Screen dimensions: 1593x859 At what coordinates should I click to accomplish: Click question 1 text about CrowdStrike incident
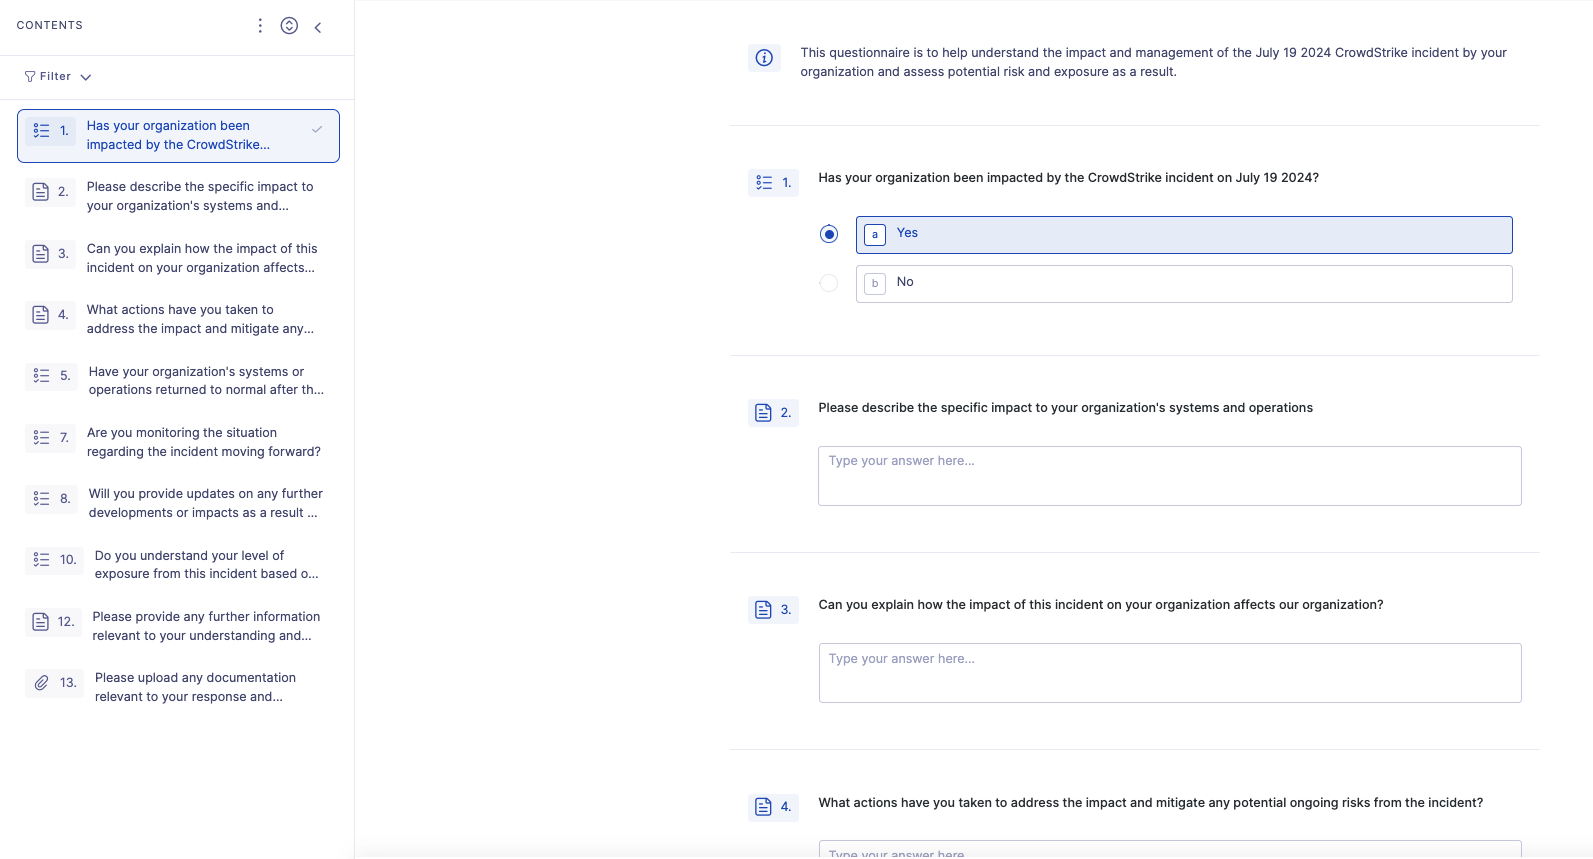(1068, 178)
